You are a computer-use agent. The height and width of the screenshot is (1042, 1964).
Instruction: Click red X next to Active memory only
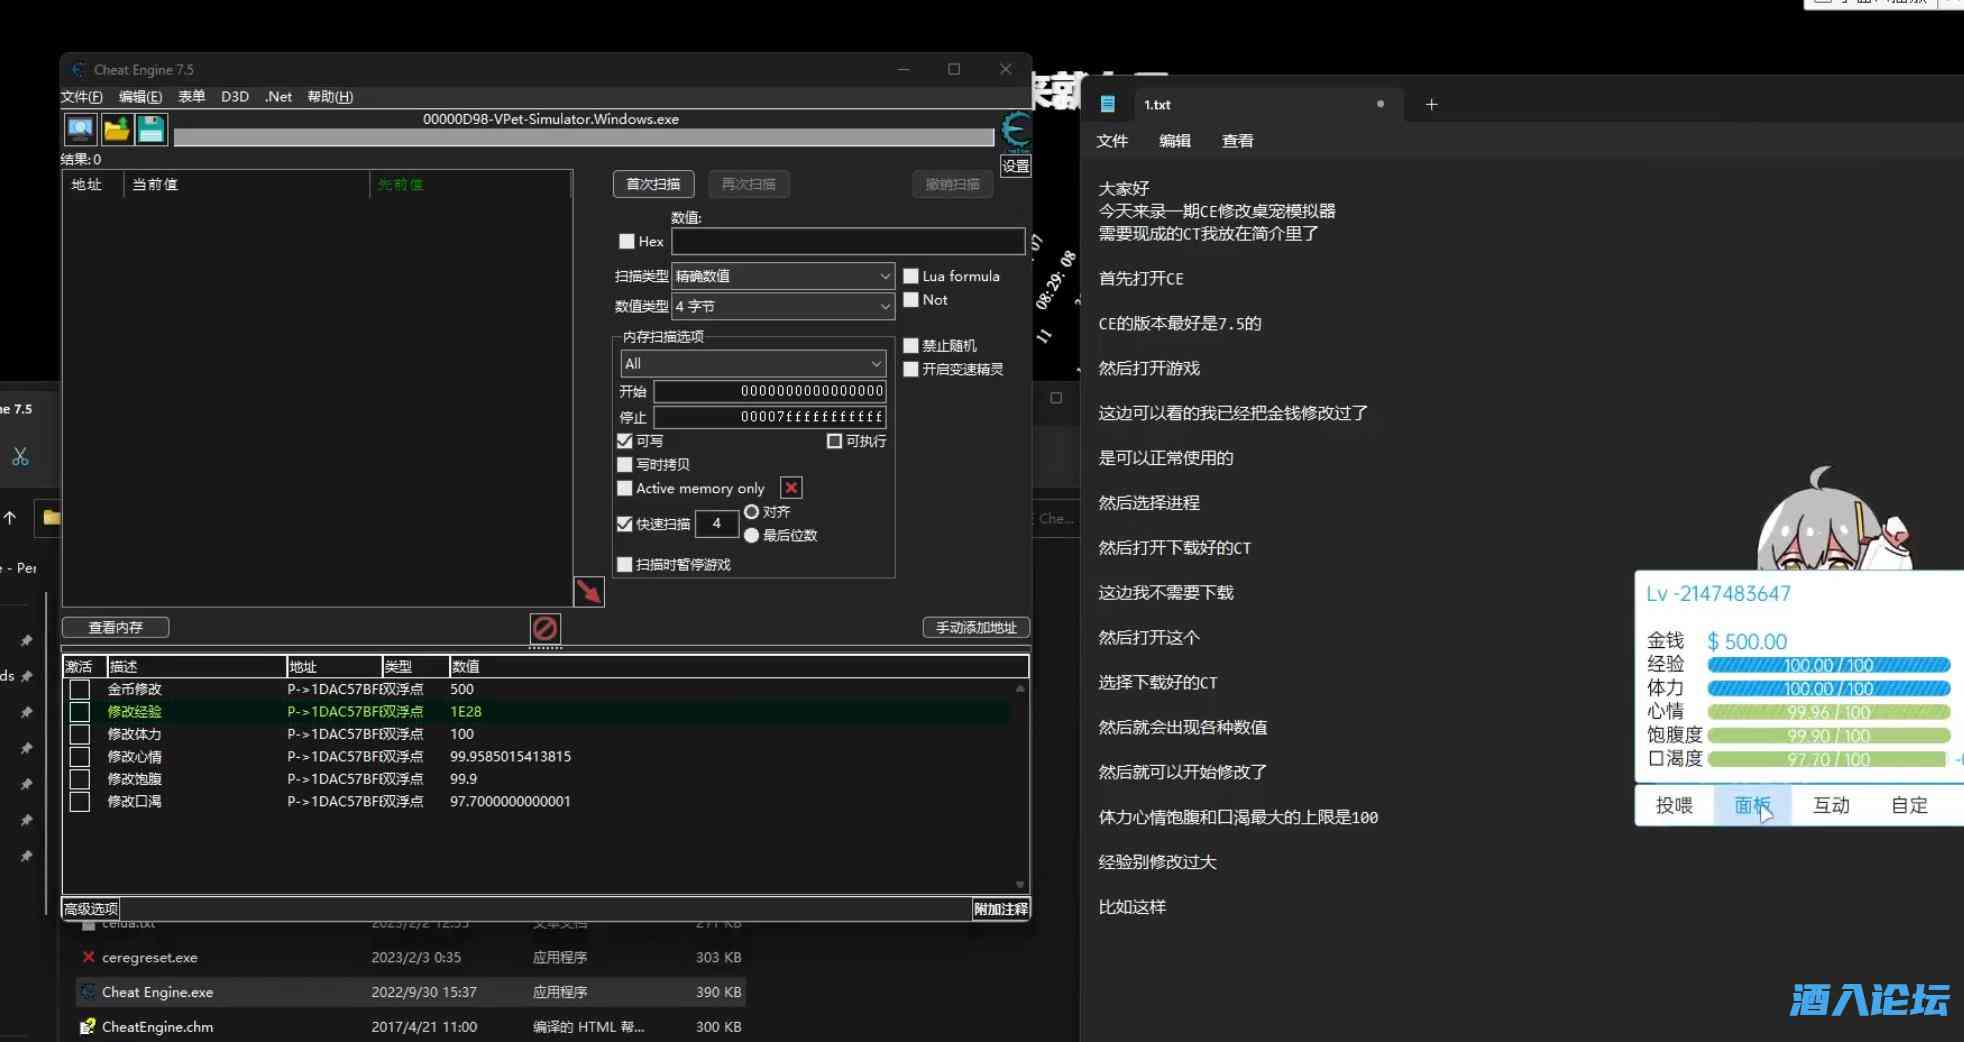[x=791, y=488]
